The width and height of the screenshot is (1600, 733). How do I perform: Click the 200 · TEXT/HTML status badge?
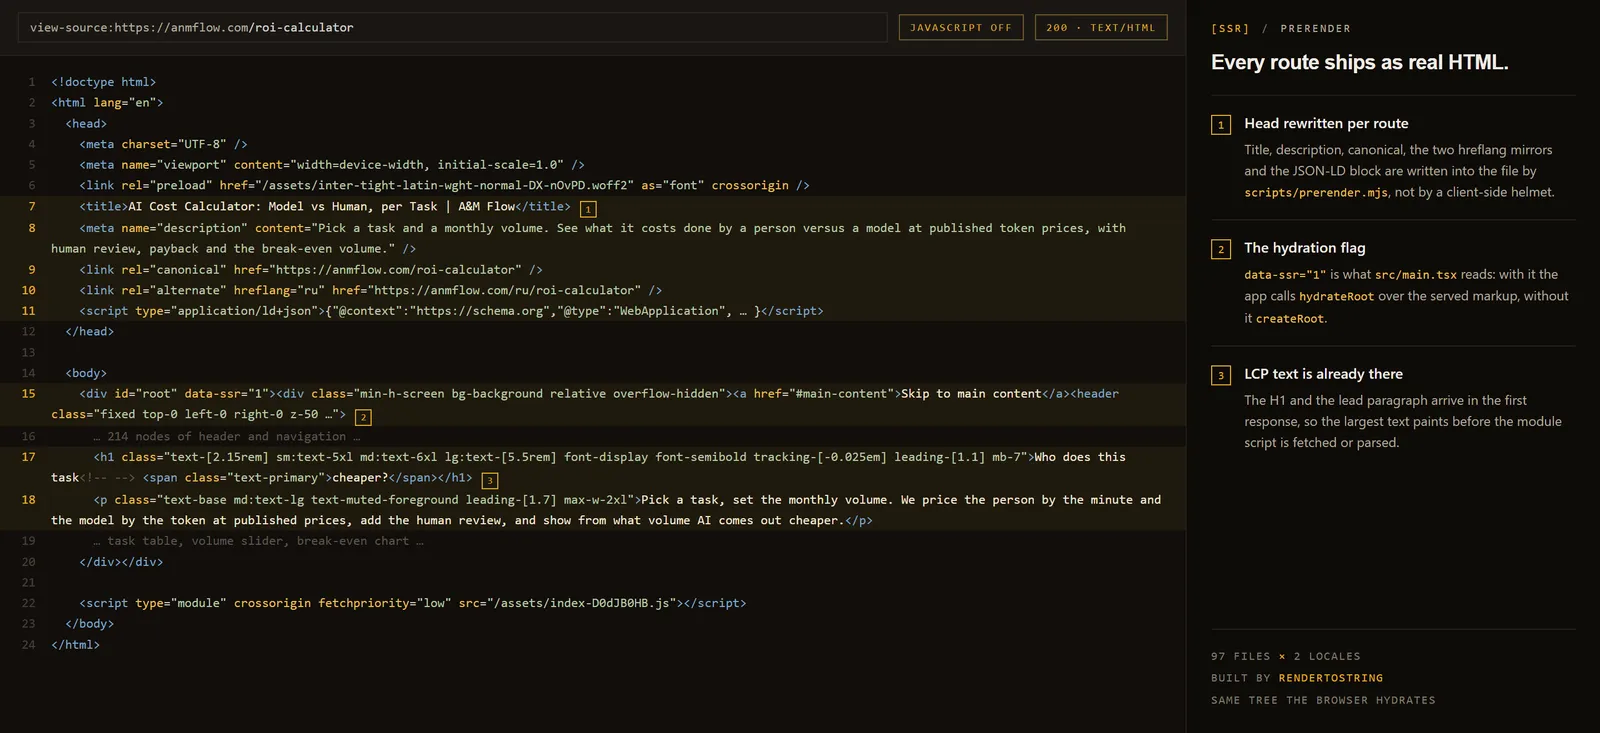point(1101,27)
